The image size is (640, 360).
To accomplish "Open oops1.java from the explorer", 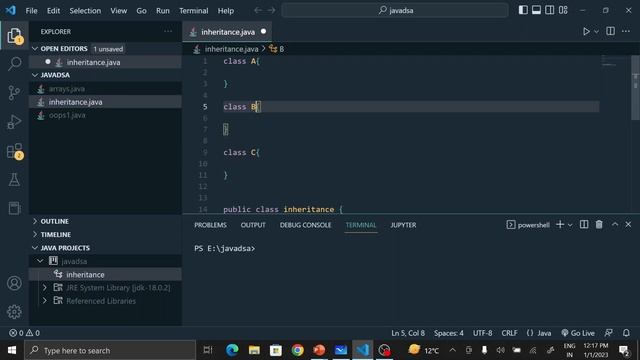I will [105, 115].
